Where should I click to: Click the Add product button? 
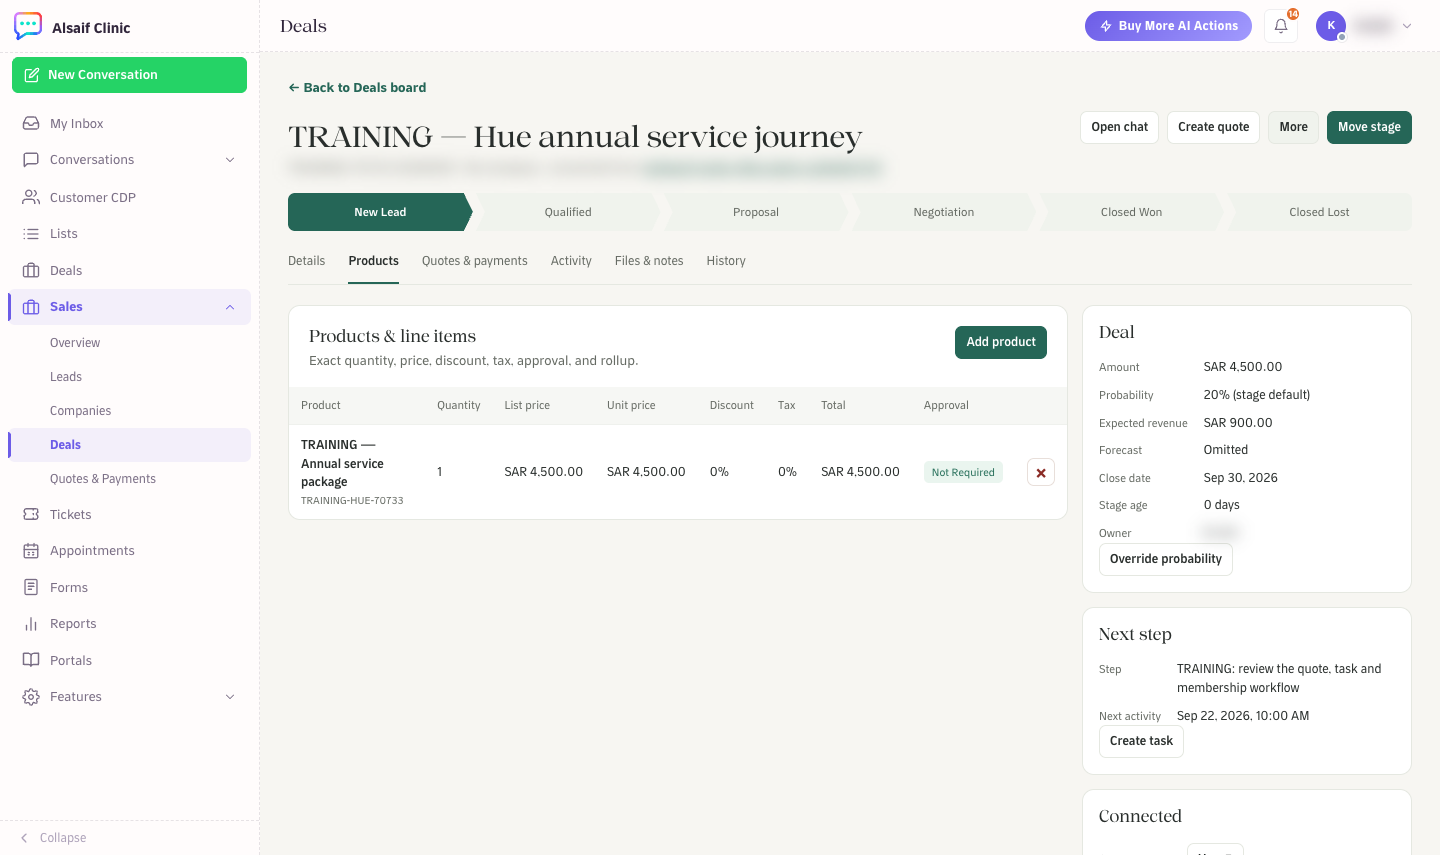pyautogui.click(x=1001, y=342)
